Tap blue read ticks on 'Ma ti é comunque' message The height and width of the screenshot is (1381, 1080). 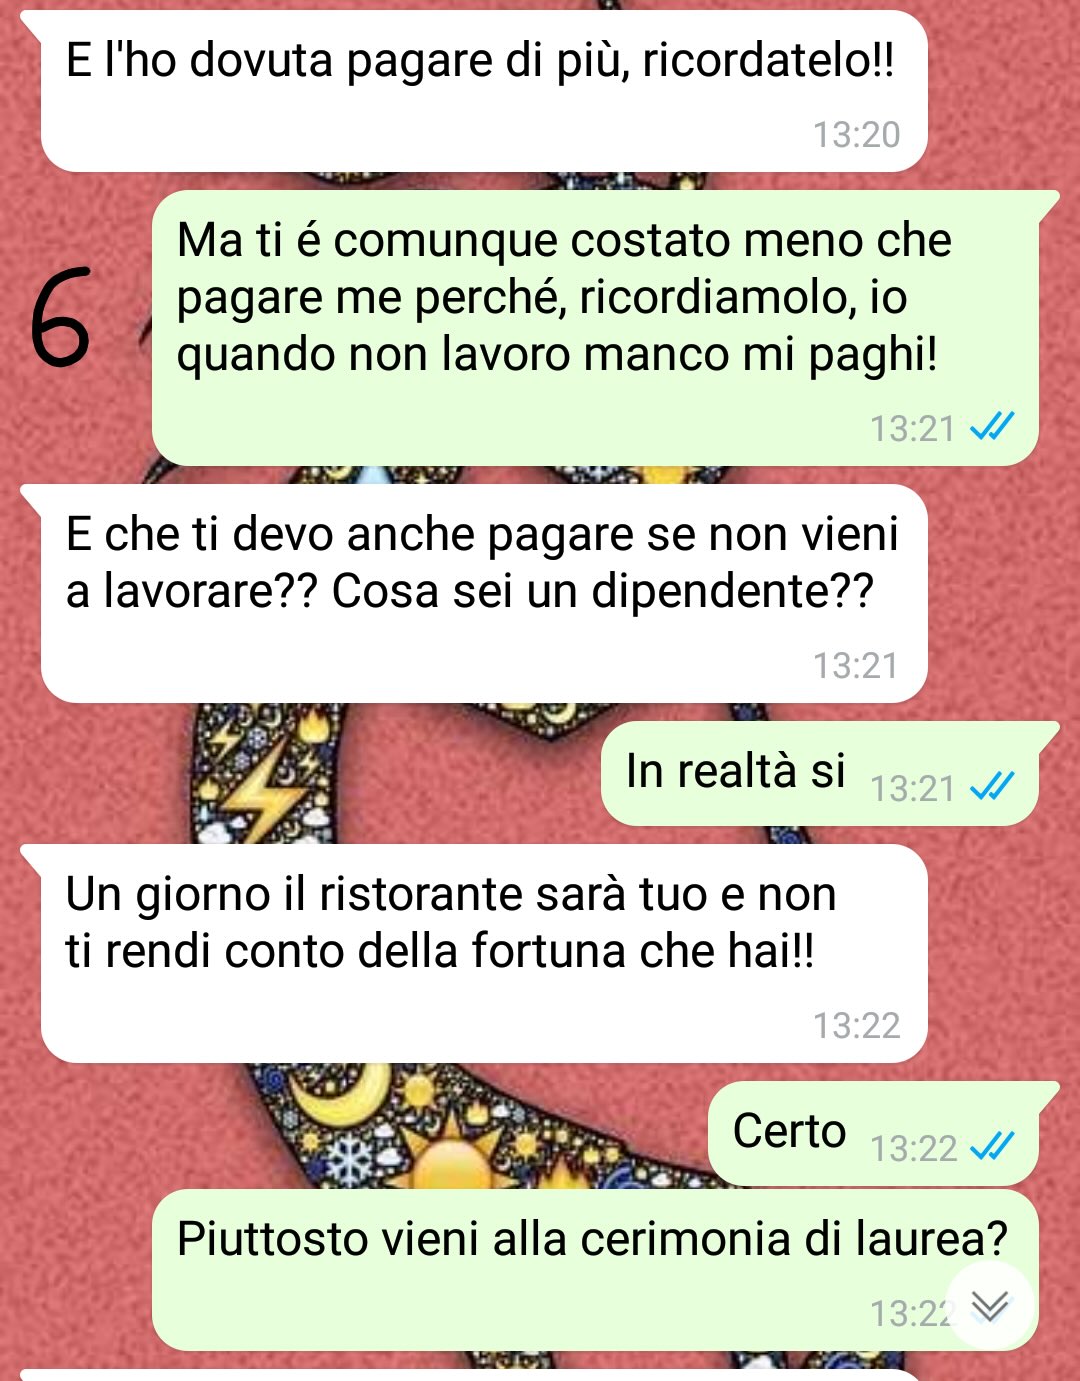pyautogui.click(x=992, y=427)
